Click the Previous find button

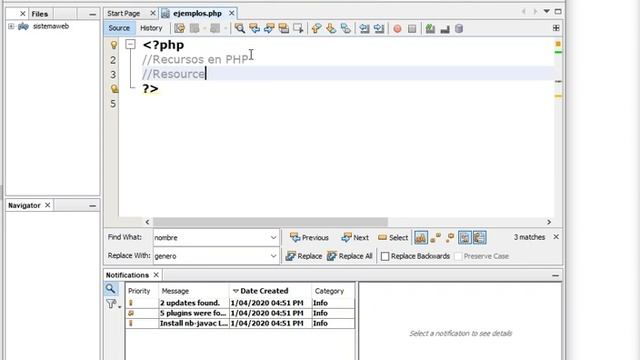(309, 238)
